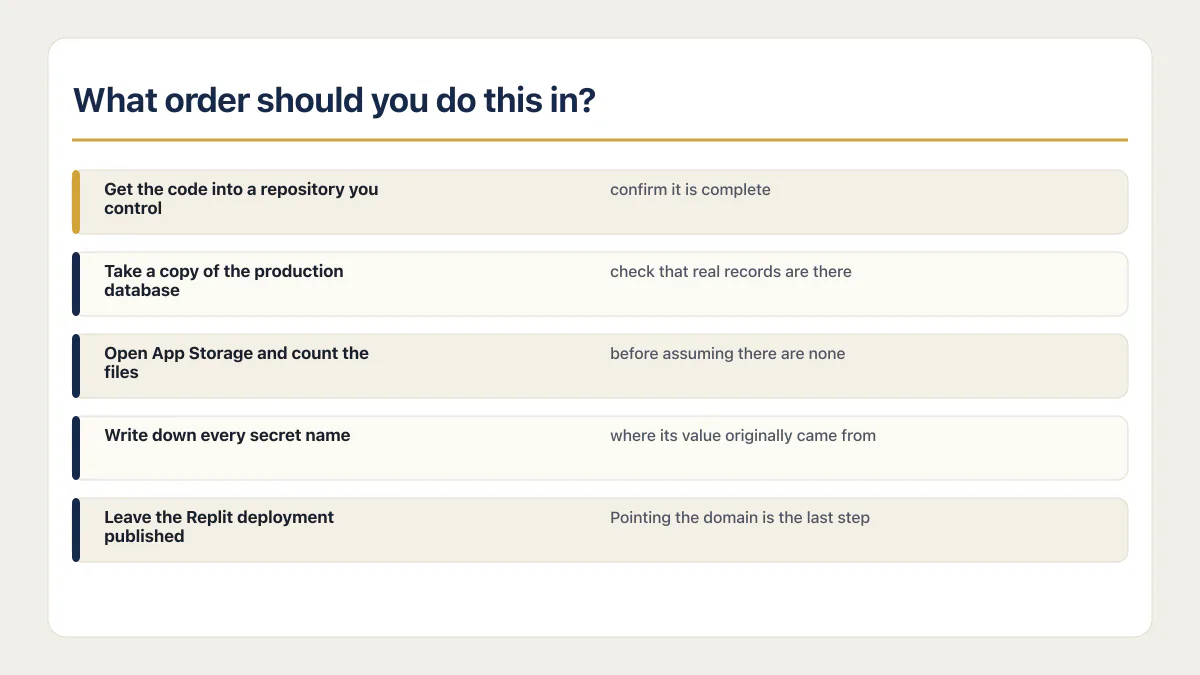Image resolution: width=1200 pixels, height=675 pixels.
Task: Click 'confirm it is complete' text
Action: 690,190
